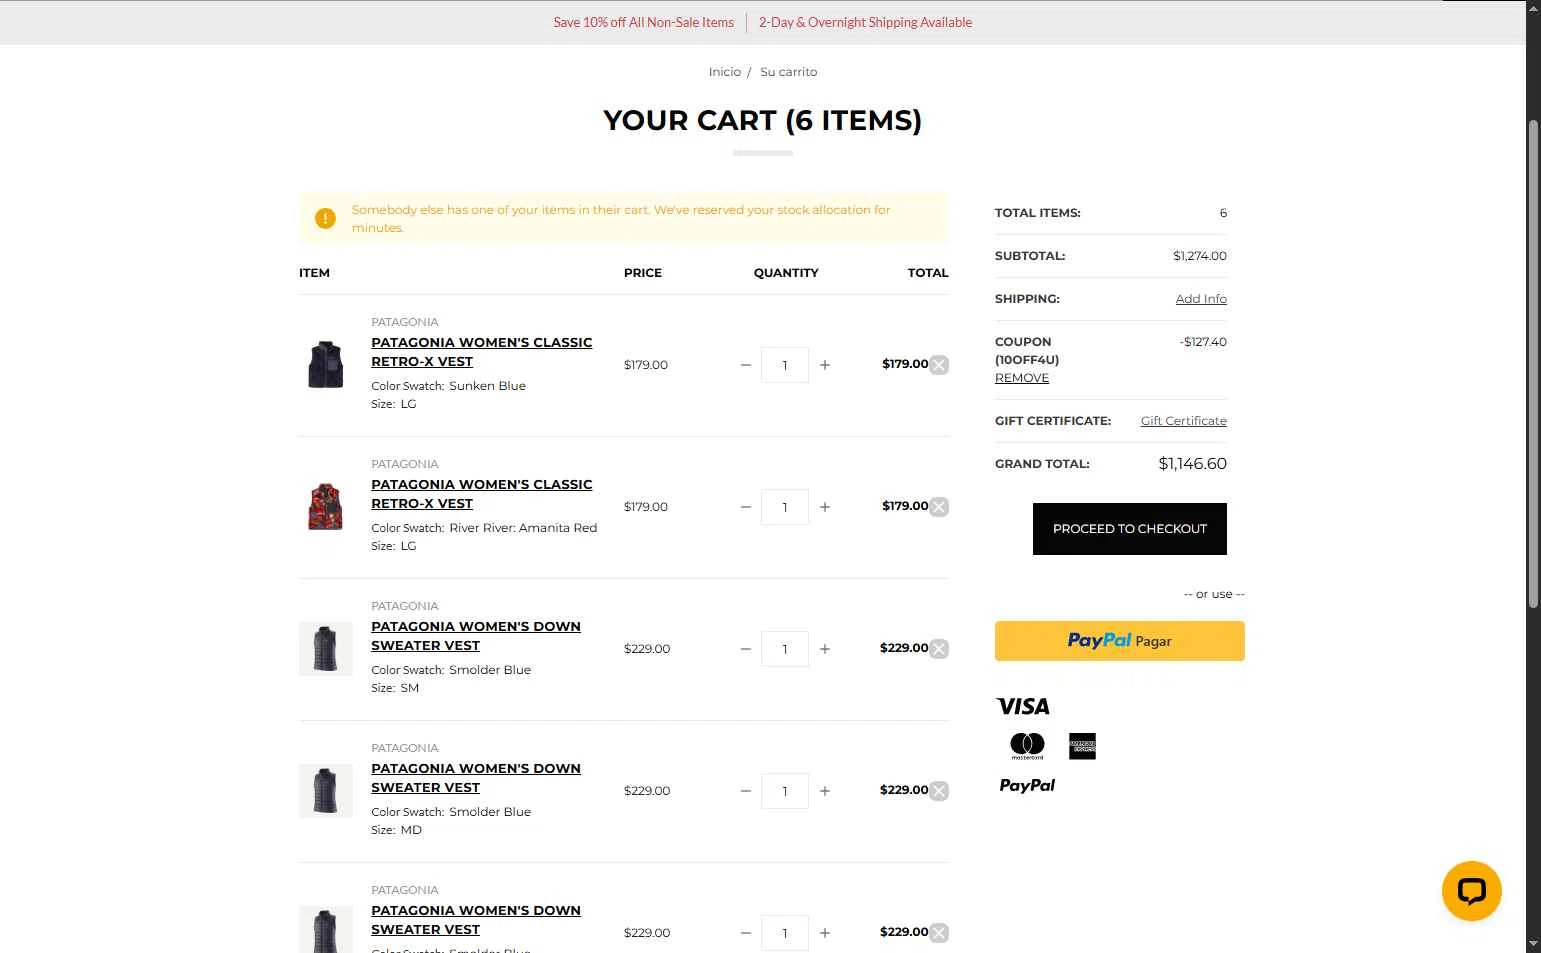1541x953 pixels.
Task: Edit quantity field for Amanita Red vest
Action: pos(785,507)
